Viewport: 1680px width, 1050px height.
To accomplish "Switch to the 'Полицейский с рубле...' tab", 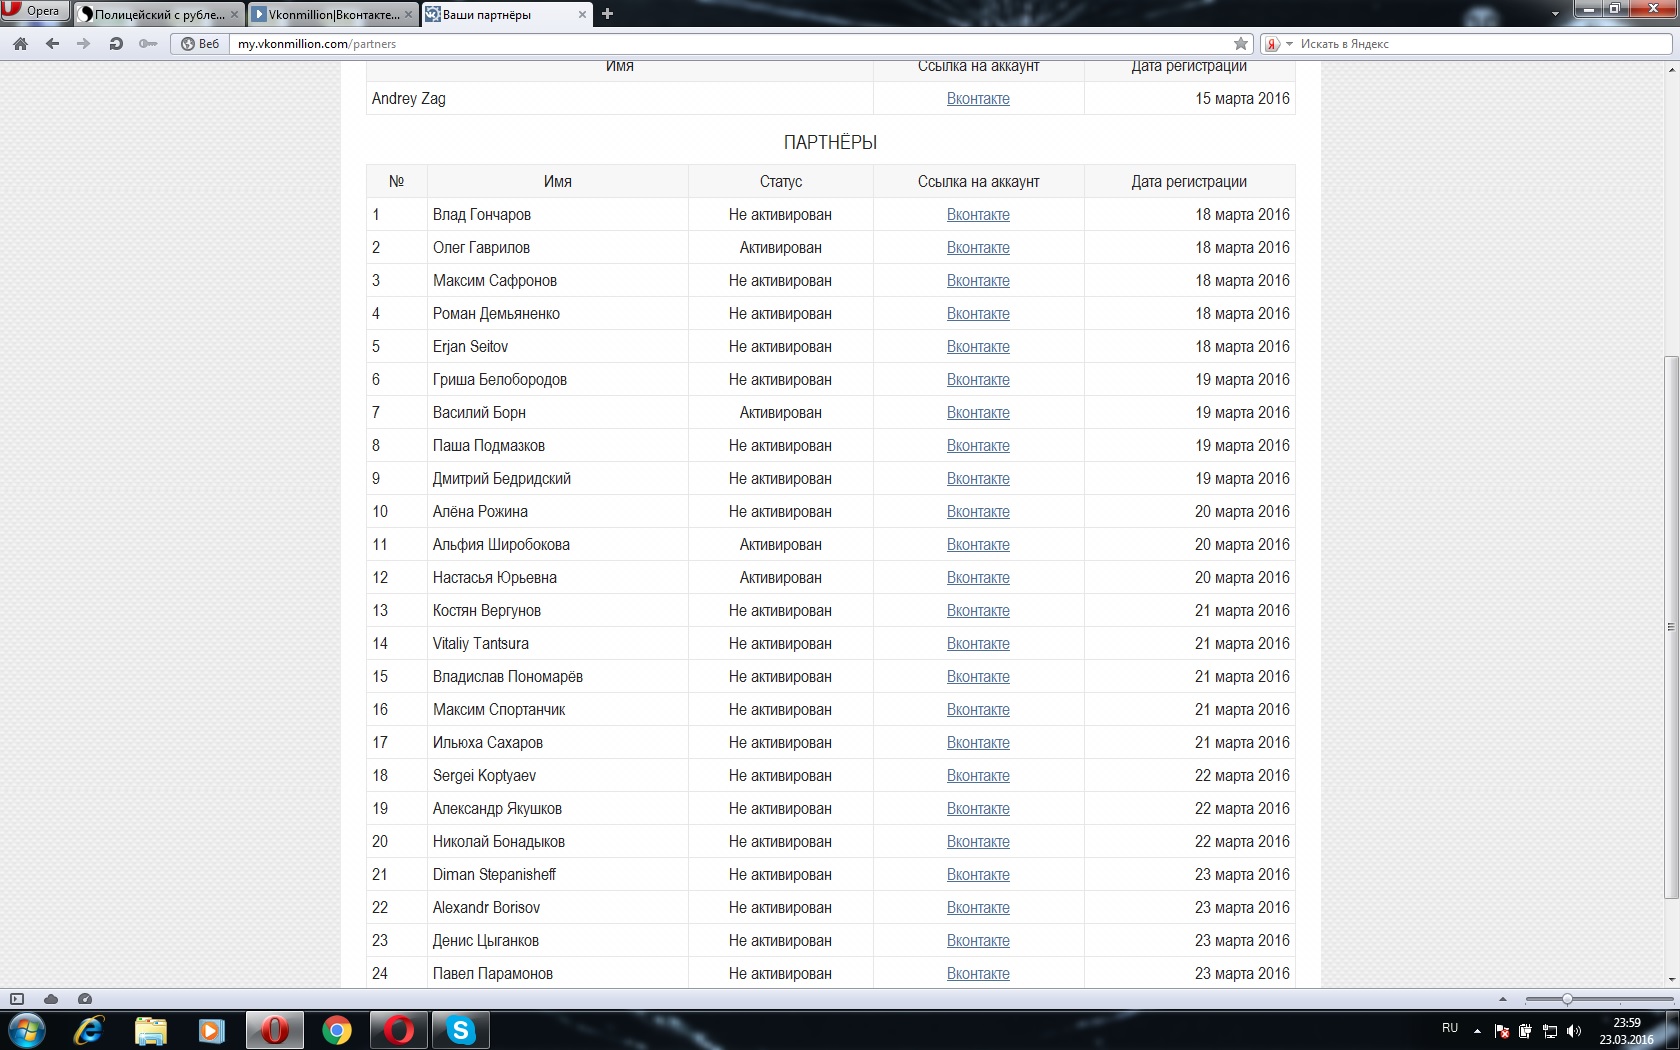I will pyautogui.click(x=160, y=14).
